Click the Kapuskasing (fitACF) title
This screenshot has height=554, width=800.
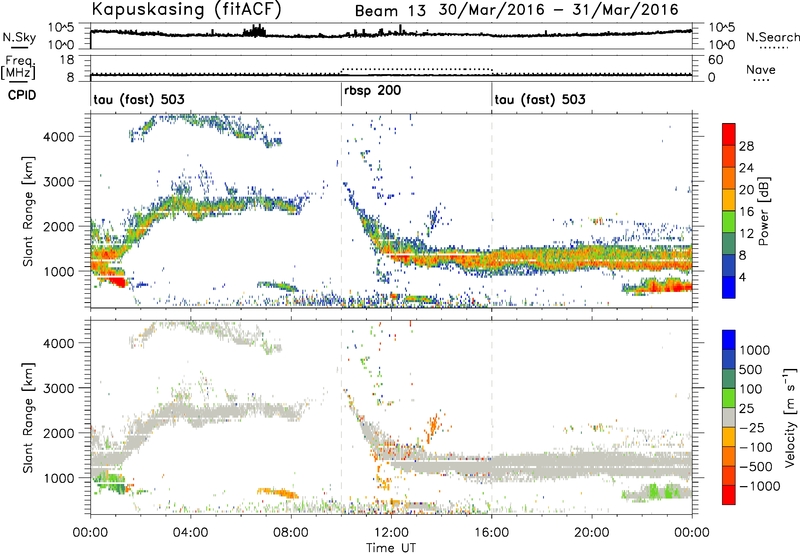tap(186, 9)
